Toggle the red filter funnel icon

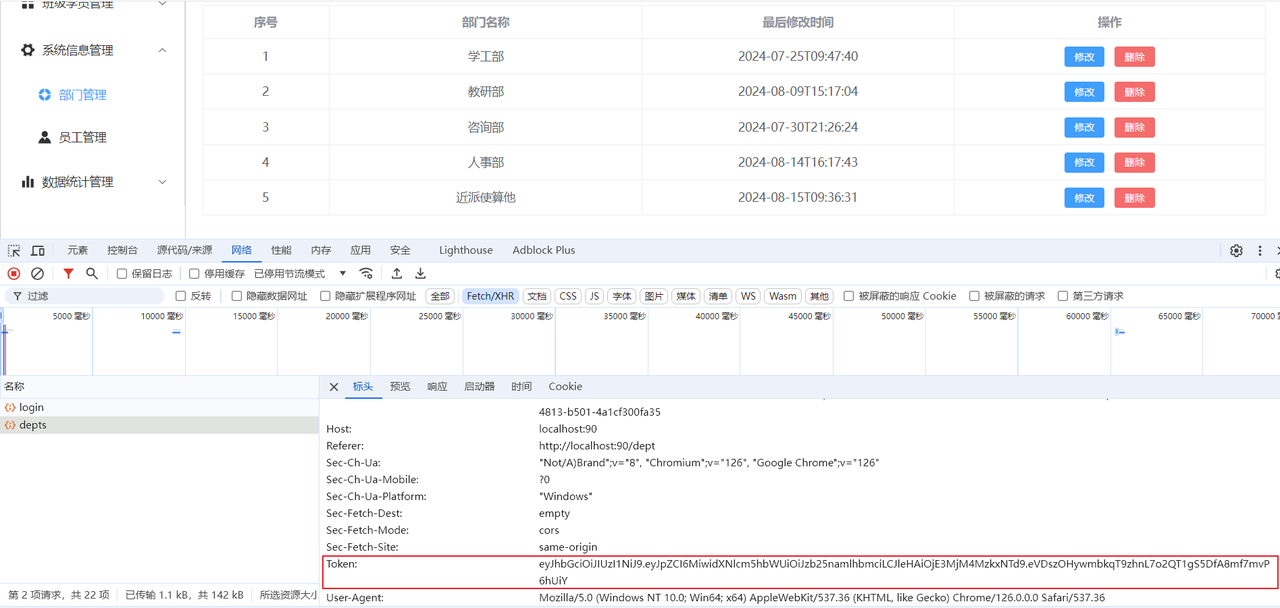pos(68,273)
